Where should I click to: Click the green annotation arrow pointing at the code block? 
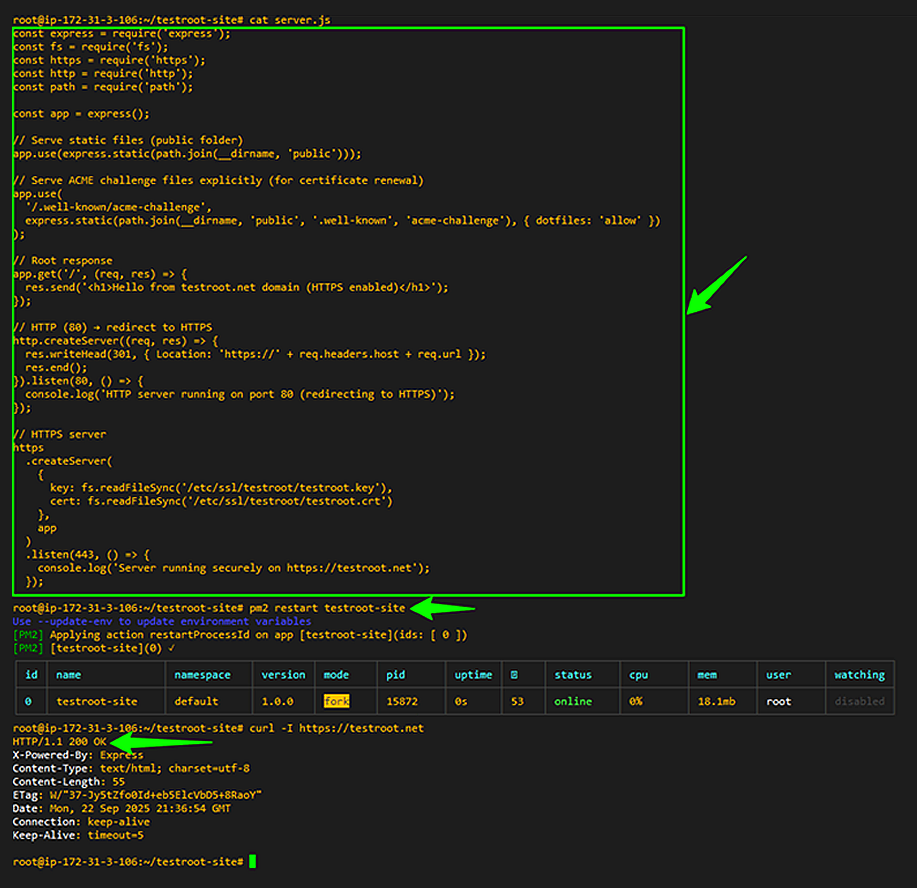click(716, 287)
